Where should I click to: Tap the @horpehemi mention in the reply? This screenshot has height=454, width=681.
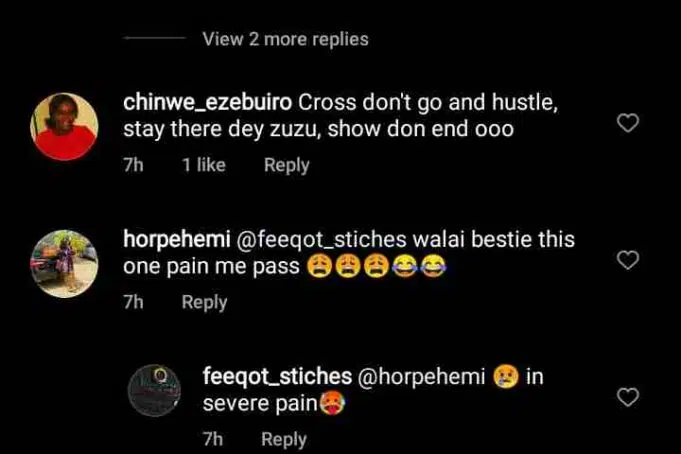coord(421,377)
